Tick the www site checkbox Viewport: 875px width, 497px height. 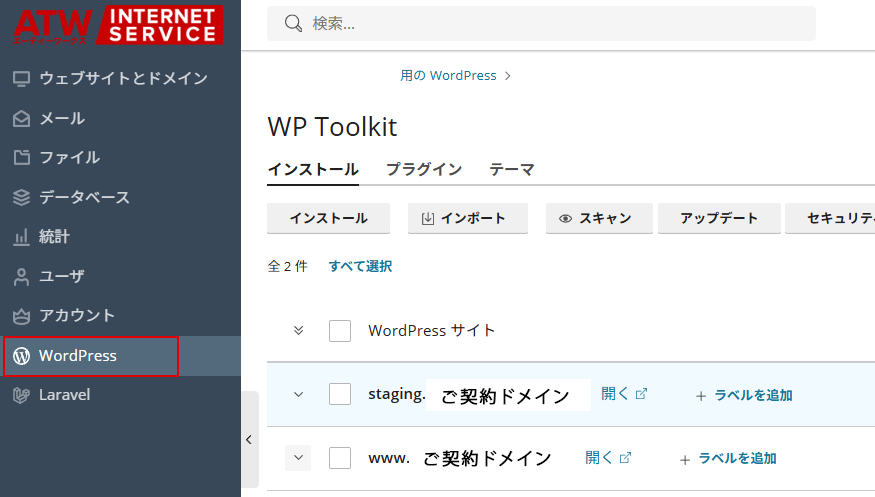coord(340,458)
